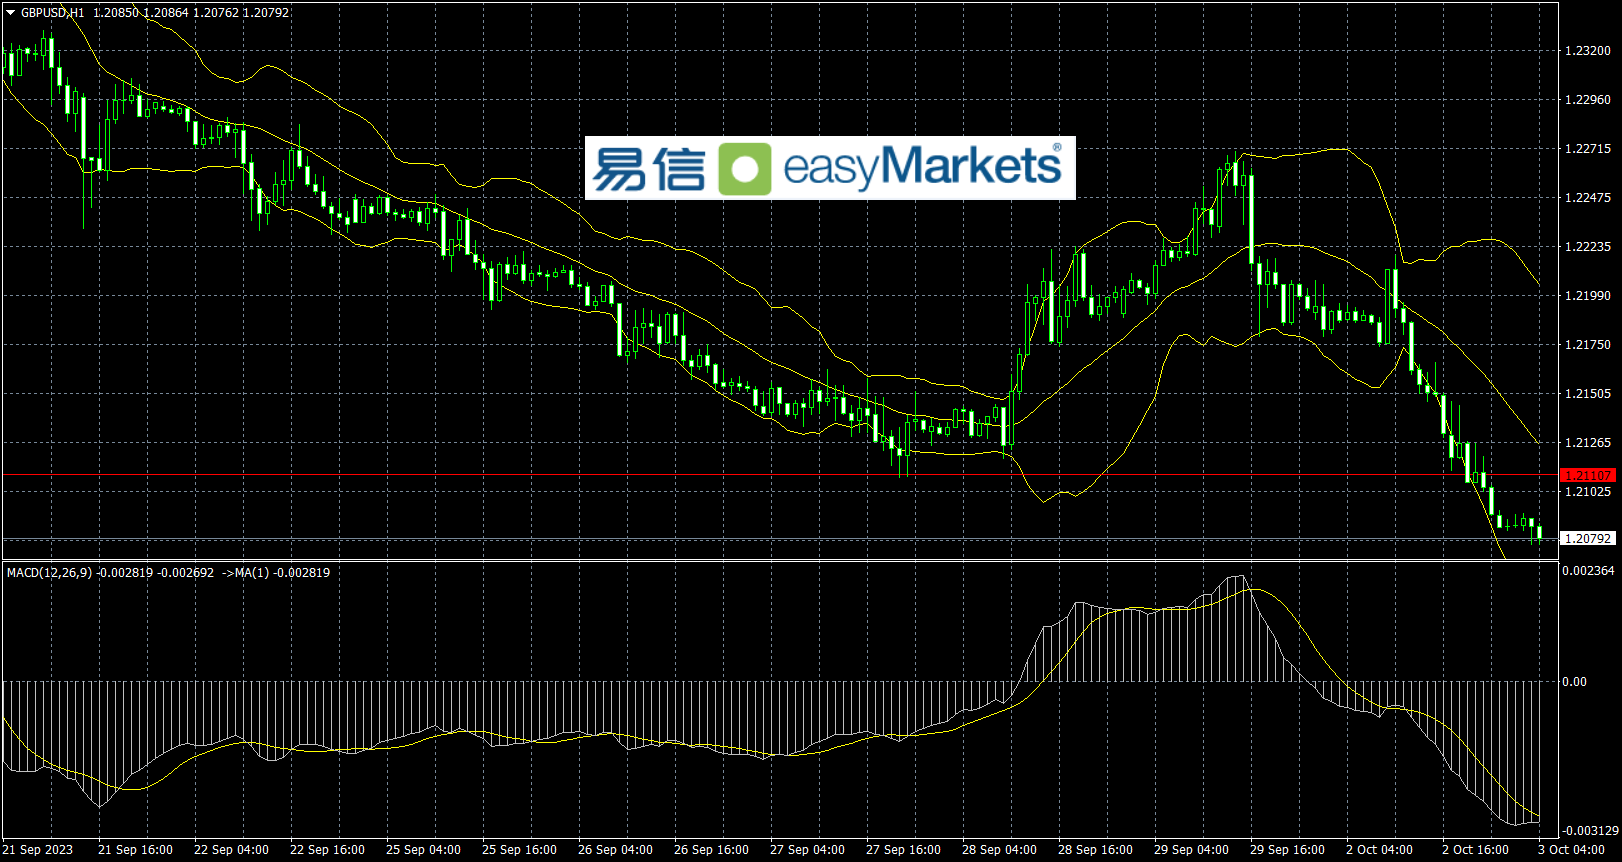Click the 1.21265 price axis label
1622x862 pixels.
1588,443
